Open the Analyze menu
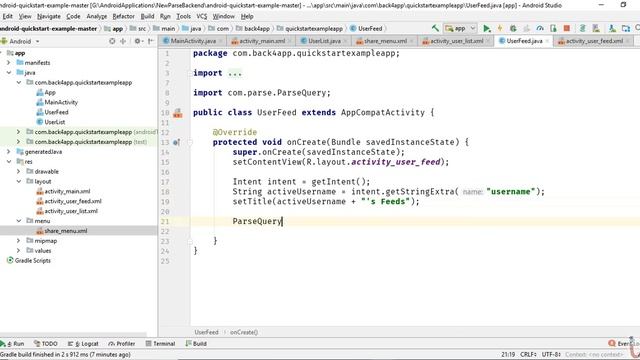Screen dimensions: 640x360 (97, 16)
